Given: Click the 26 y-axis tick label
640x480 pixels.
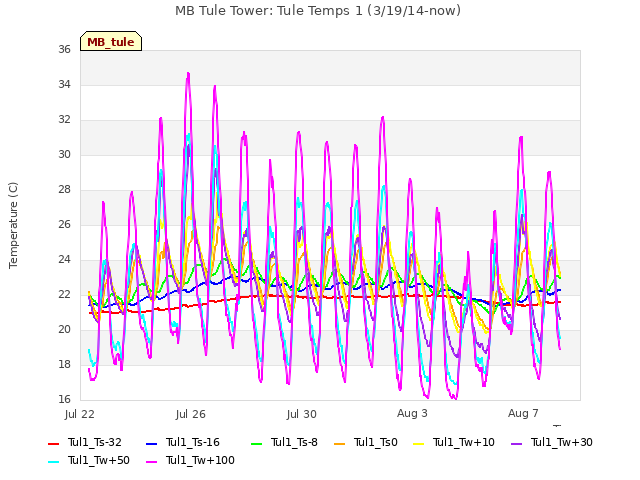Looking at the screenshot, I should click(x=64, y=224).
